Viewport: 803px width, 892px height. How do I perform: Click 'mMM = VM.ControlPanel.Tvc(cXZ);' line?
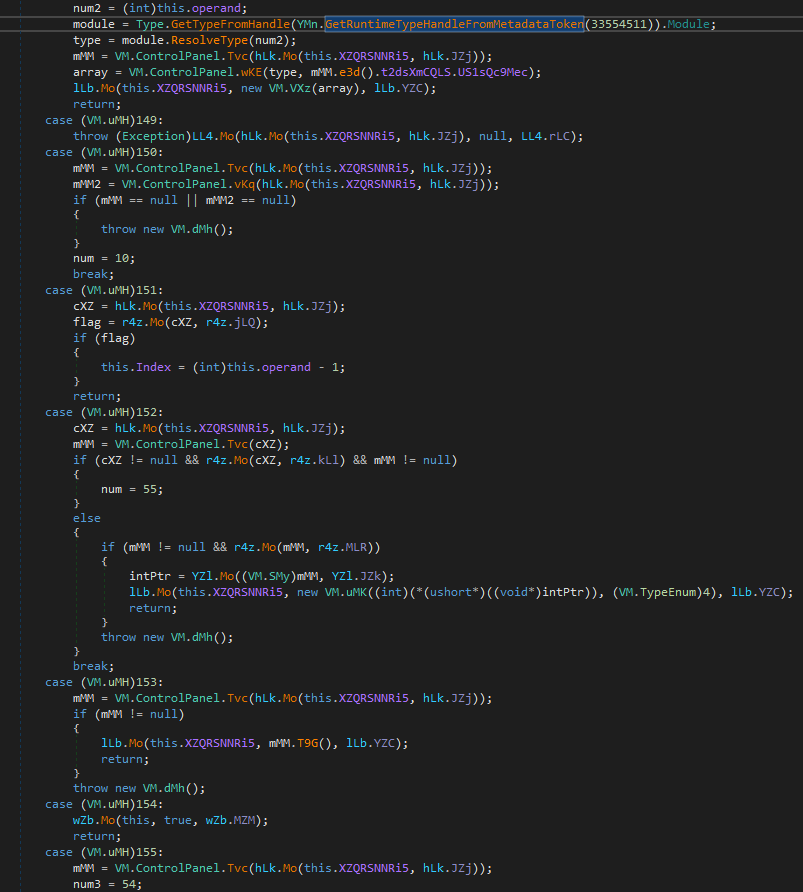coord(181,444)
